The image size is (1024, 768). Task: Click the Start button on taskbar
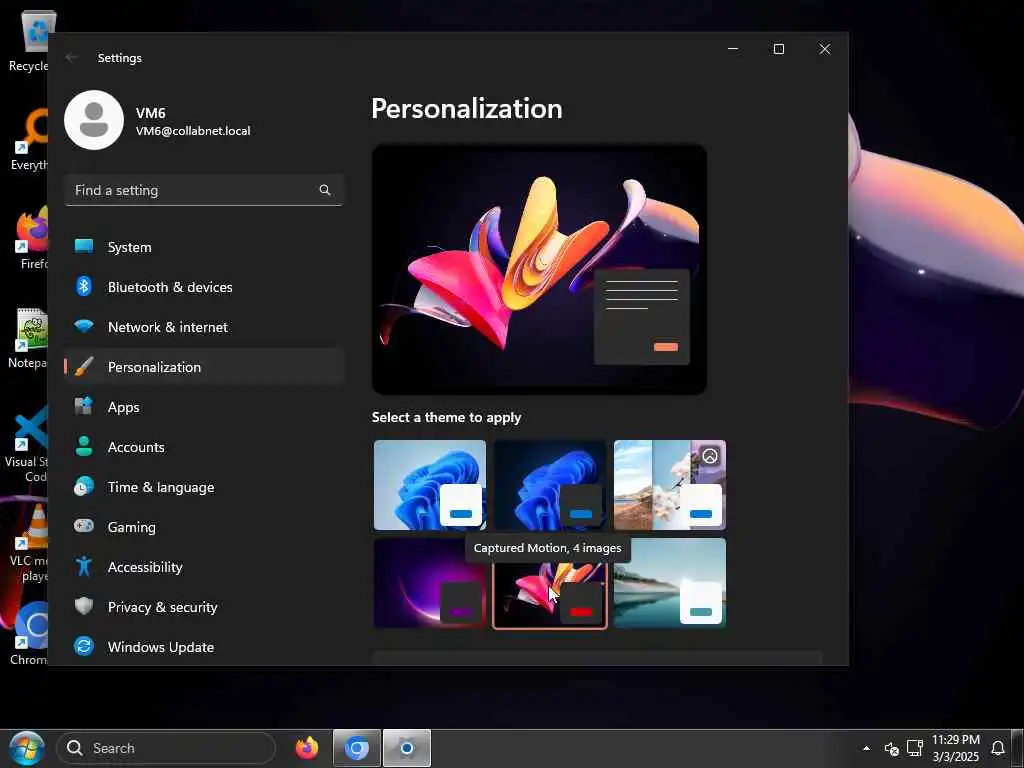tap(27, 748)
